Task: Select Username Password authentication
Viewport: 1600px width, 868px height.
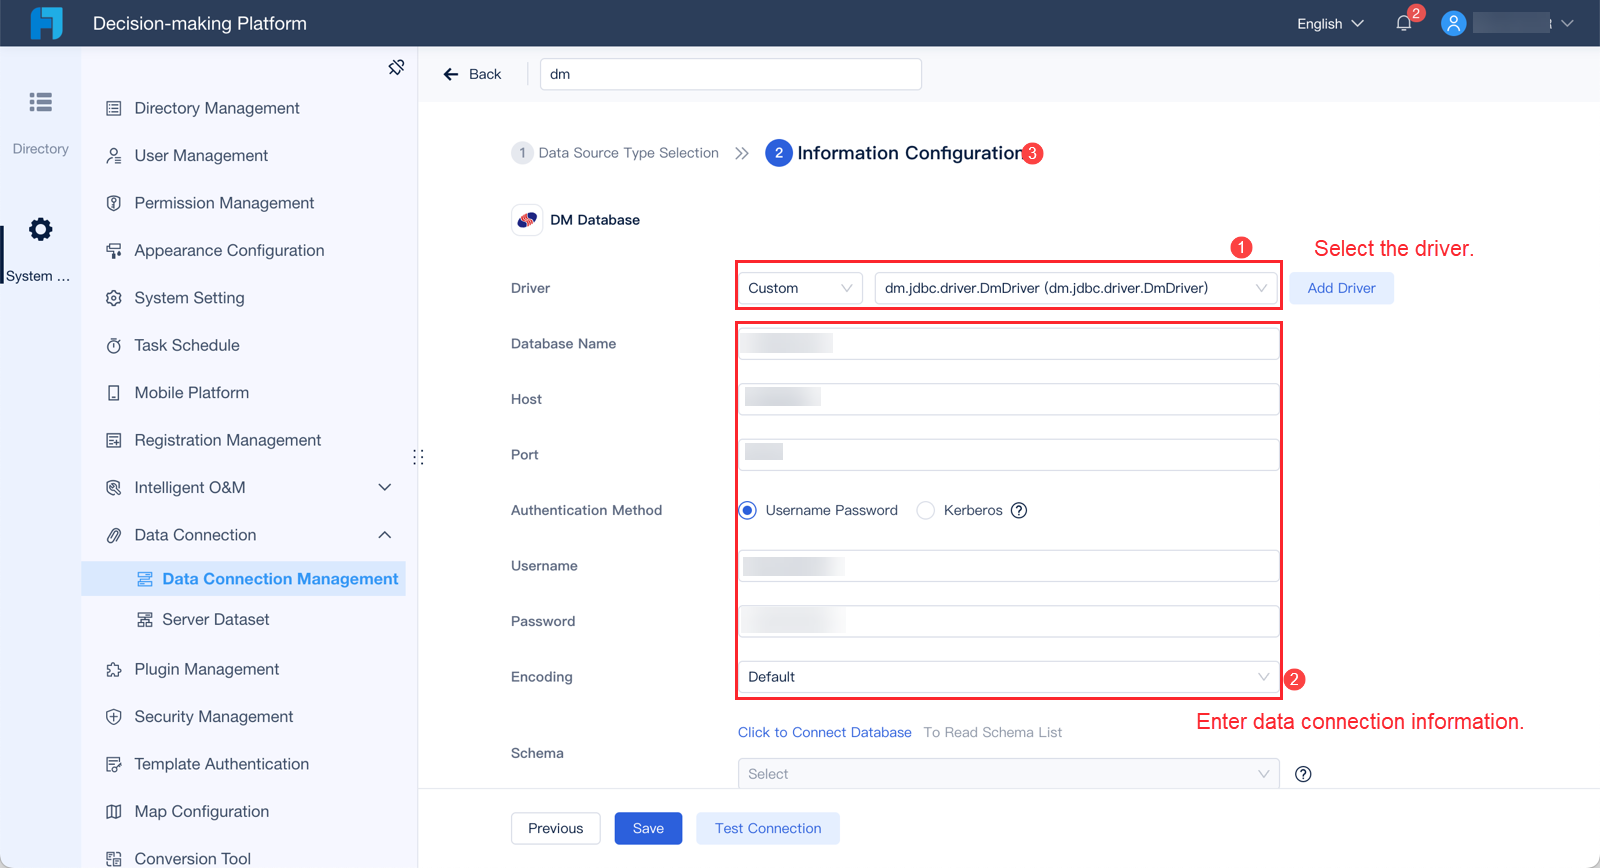Action: tap(747, 510)
